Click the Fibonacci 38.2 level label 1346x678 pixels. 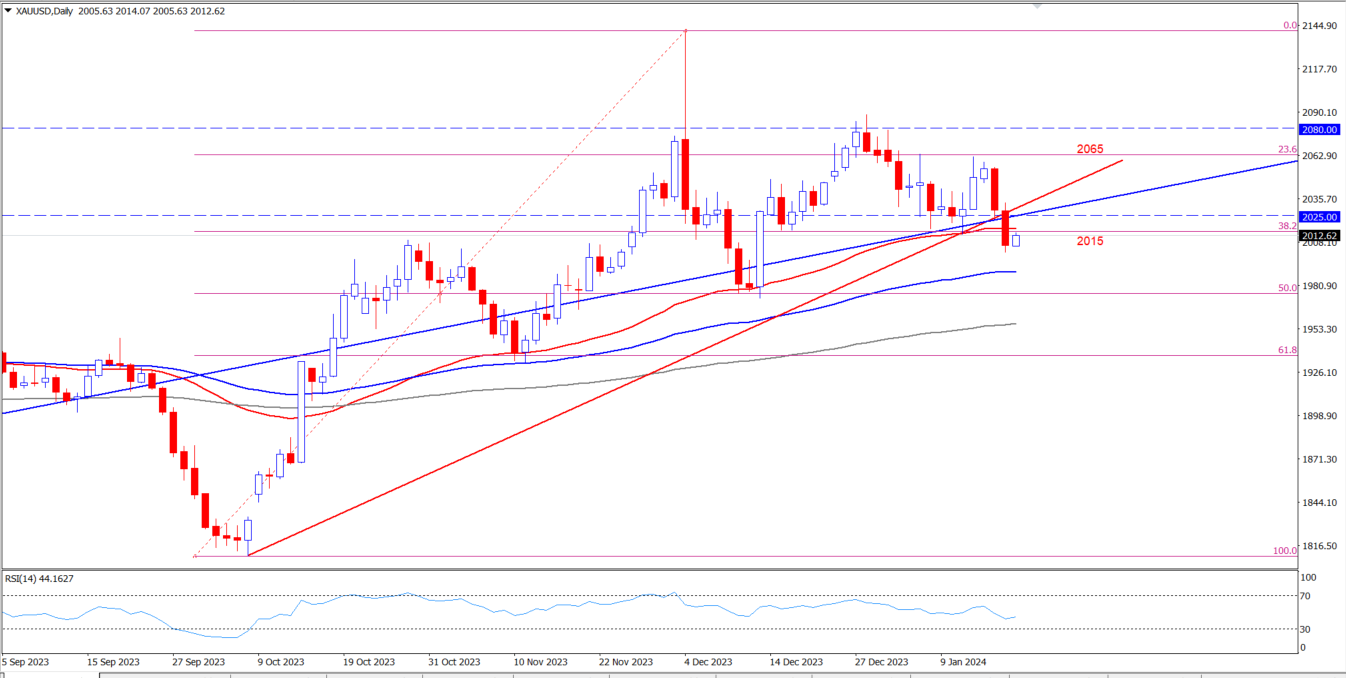tap(1288, 227)
